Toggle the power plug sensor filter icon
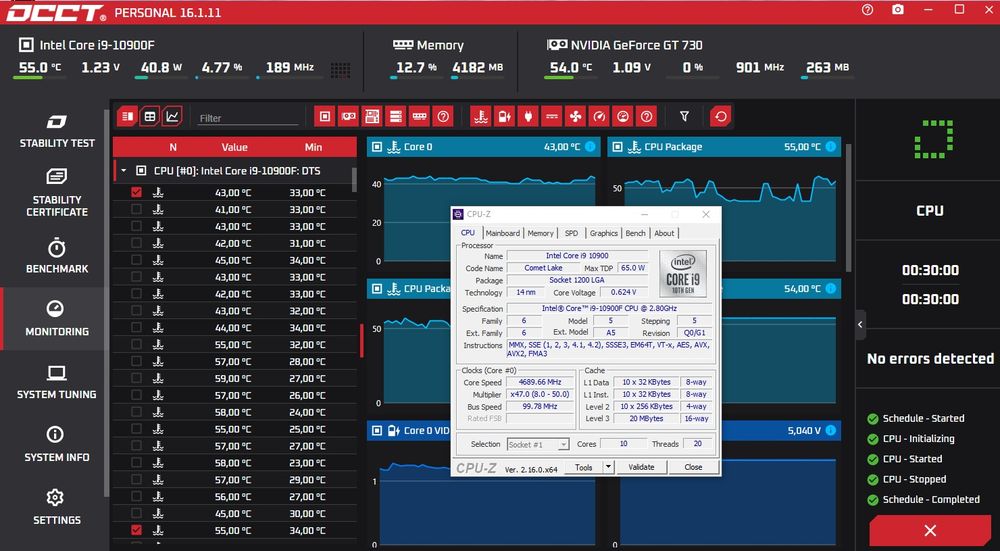The width and height of the screenshot is (1000, 551). [x=527, y=117]
